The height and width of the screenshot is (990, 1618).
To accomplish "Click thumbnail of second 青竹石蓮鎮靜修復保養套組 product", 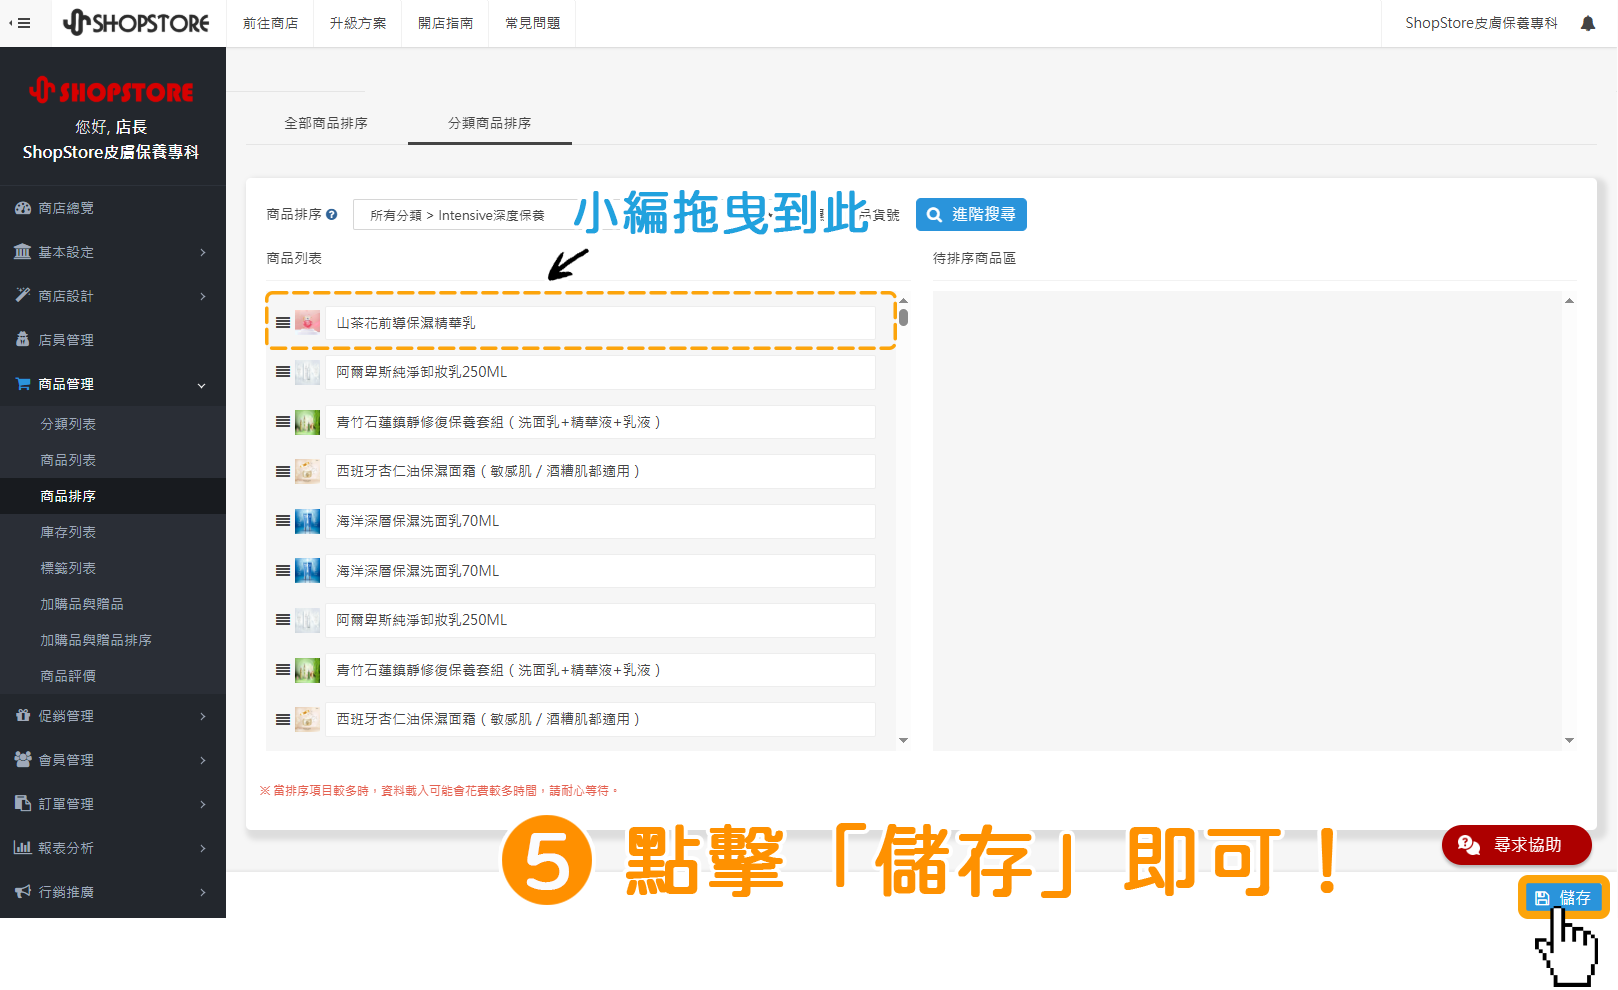I will pos(308,670).
